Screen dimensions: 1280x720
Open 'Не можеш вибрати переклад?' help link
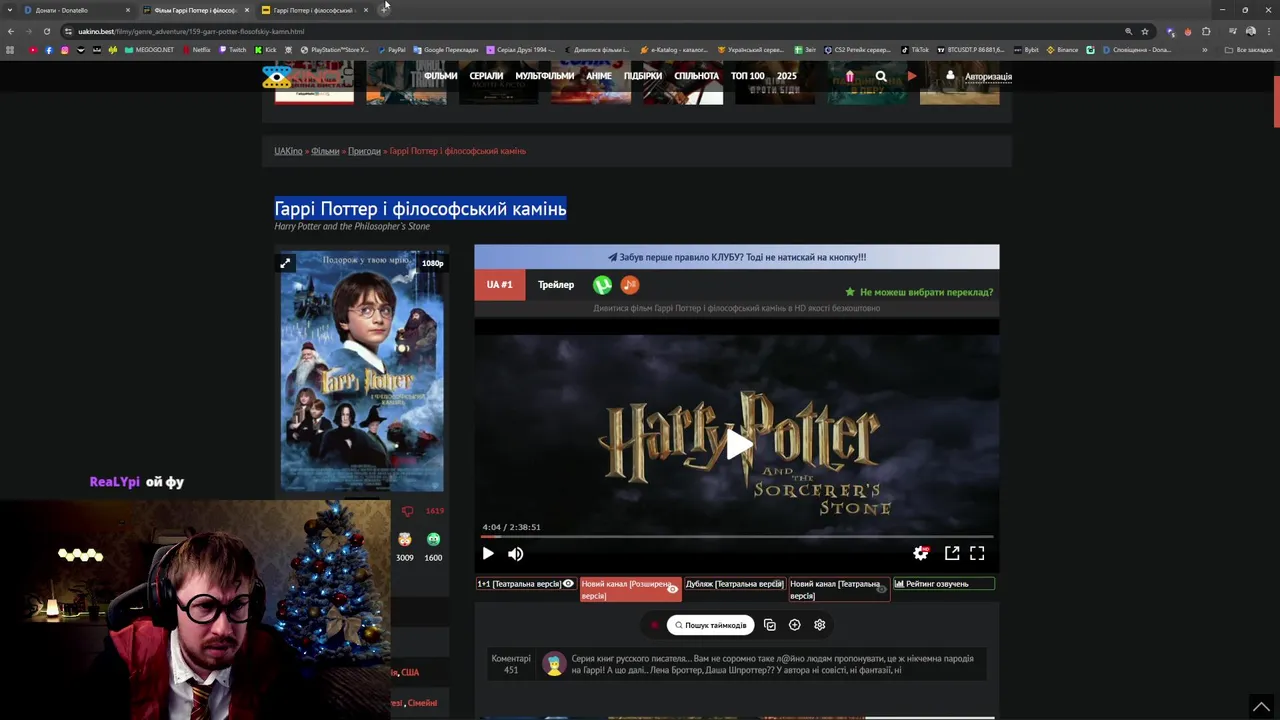919,292
